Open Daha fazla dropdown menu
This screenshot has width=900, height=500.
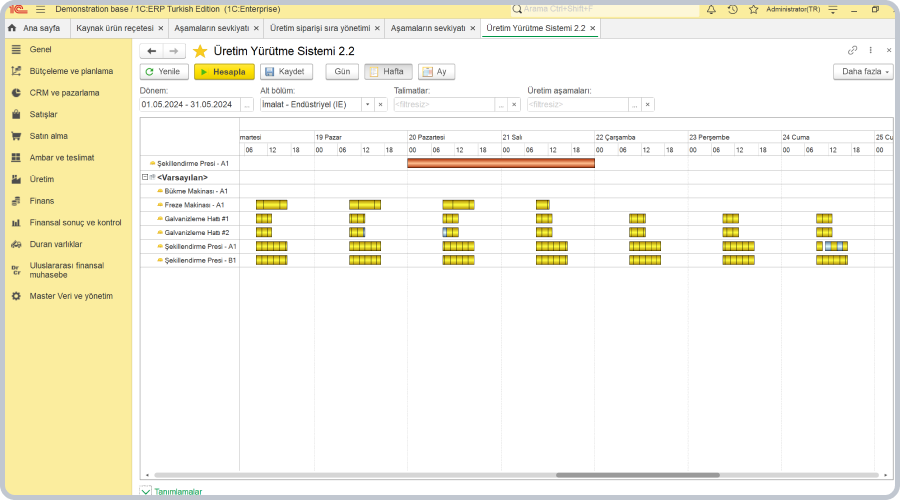tap(863, 72)
